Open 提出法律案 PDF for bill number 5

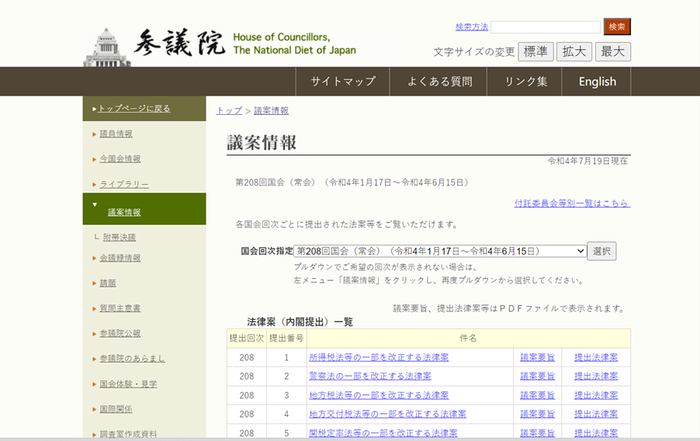pyautogui.click(x=596, y=433)
